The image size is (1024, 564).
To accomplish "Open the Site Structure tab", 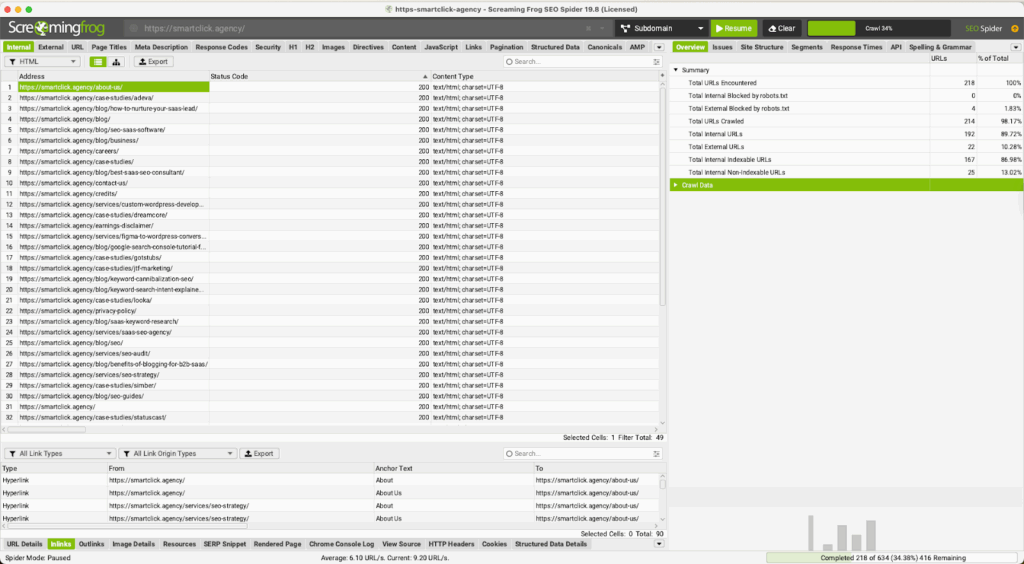I will coord(761,47).
